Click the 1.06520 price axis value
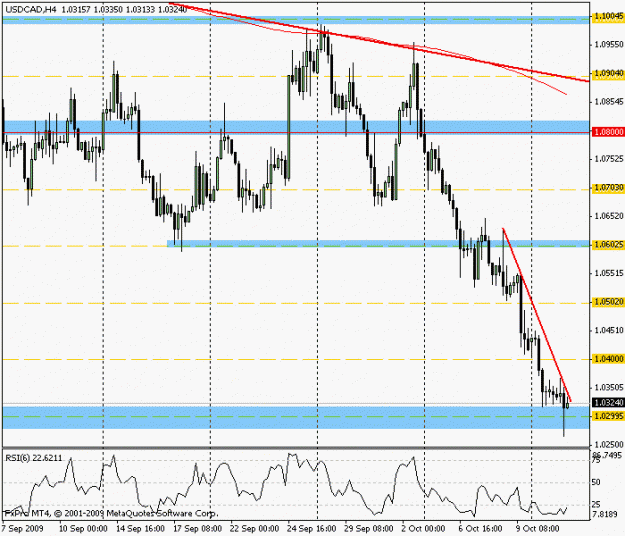Screen dimensions: 625x536 608,216
